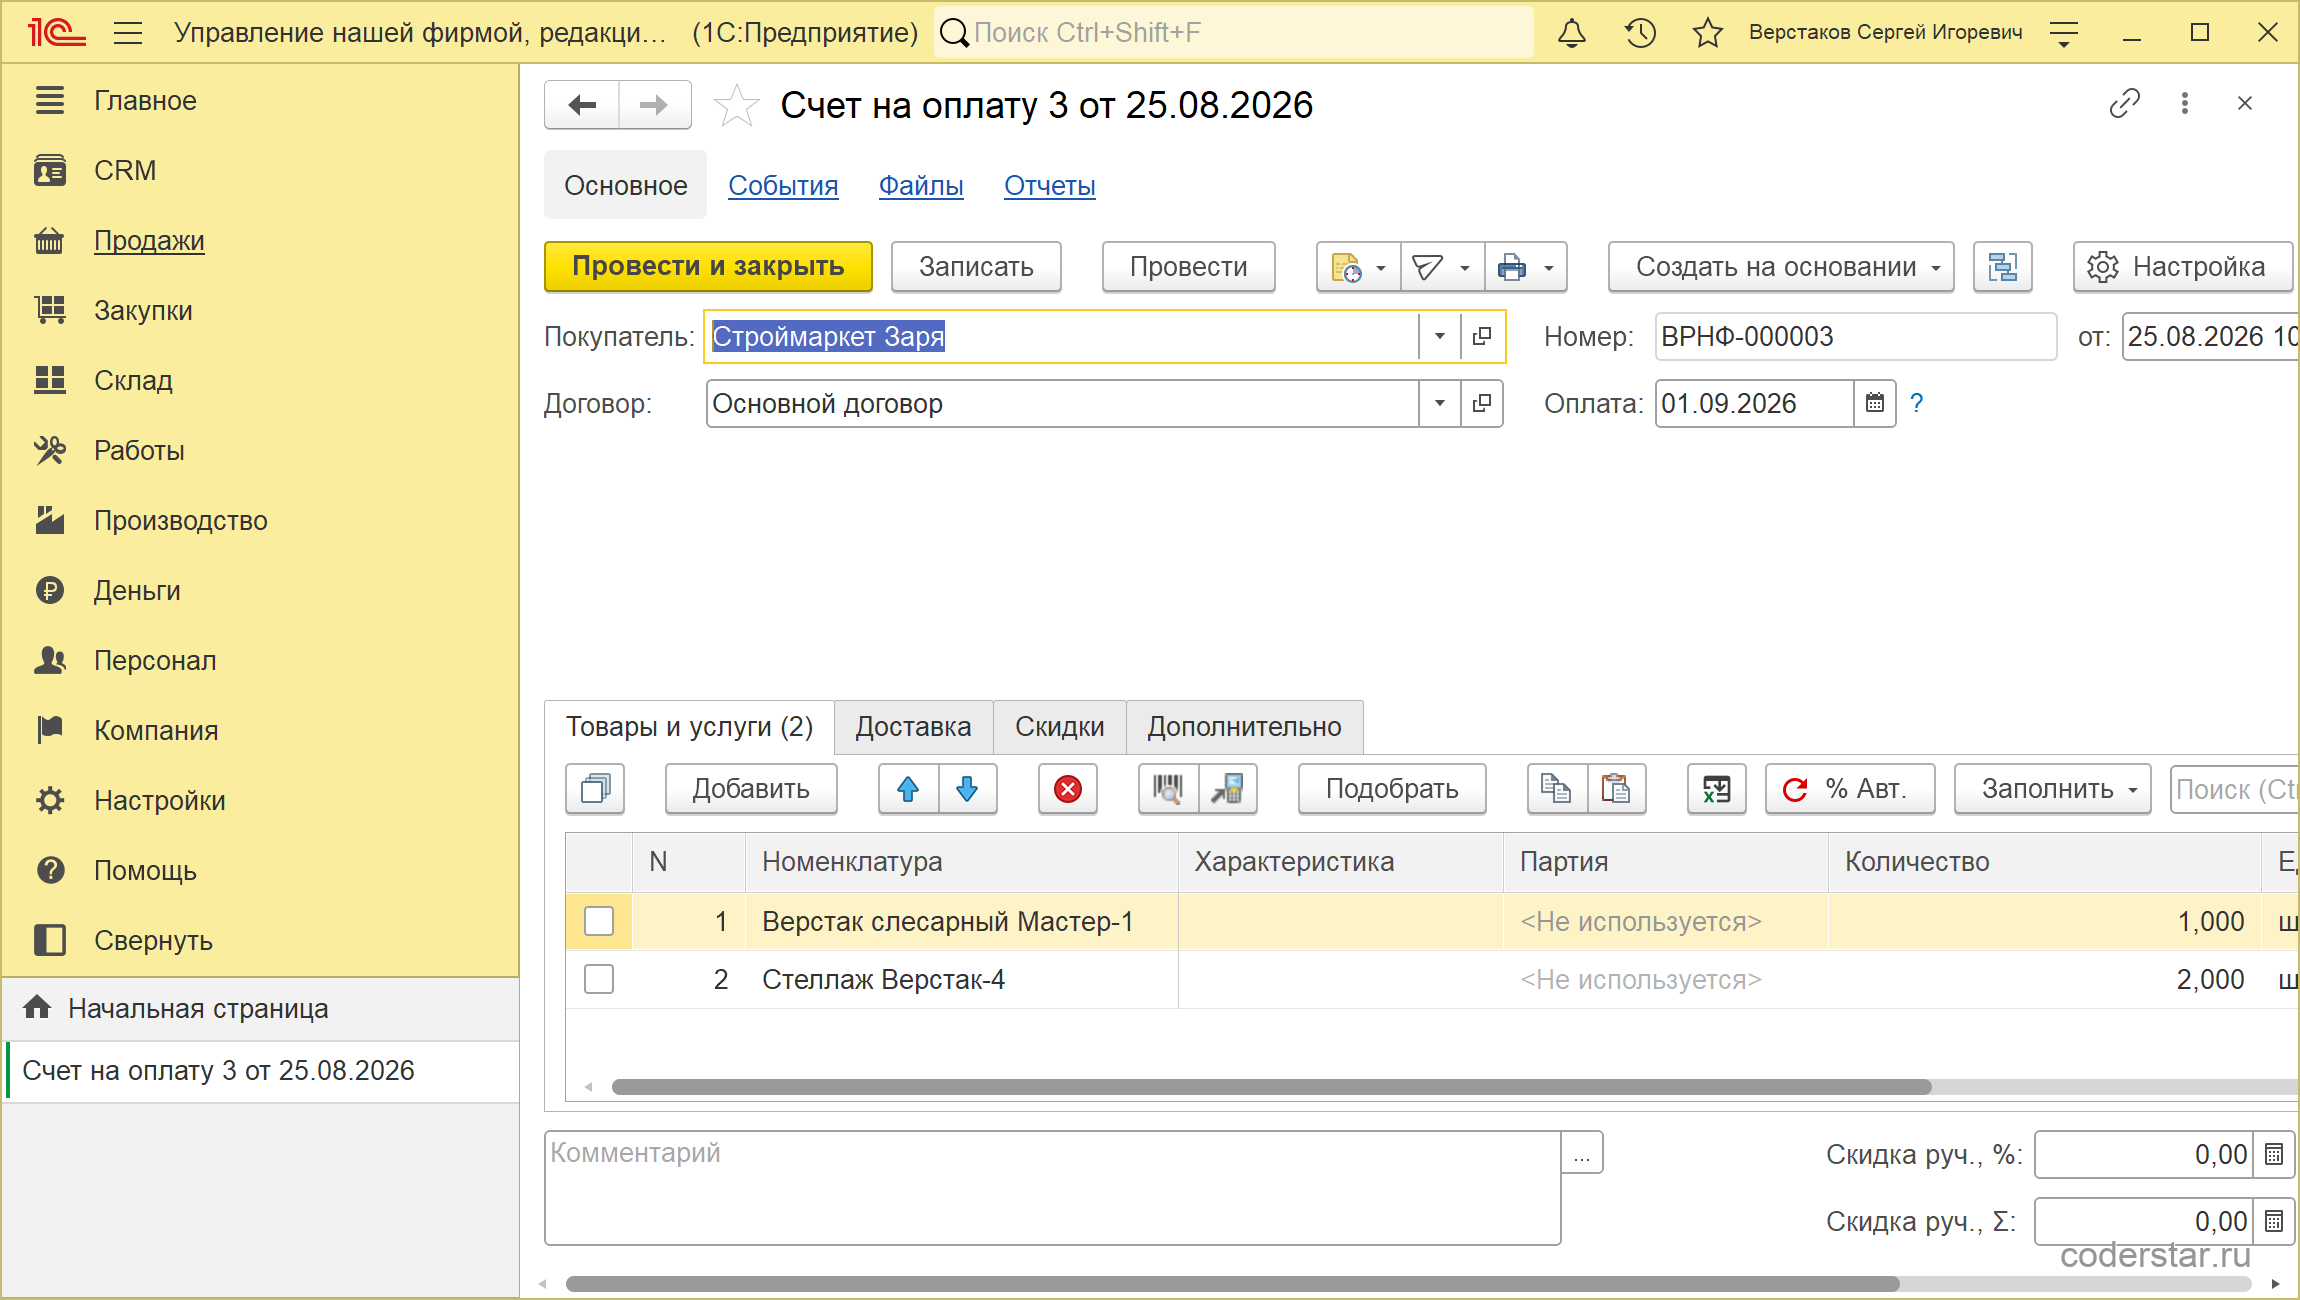This screenshot has height=1300, width=2300.
Task: Show help question mark beside Оплата
Action: [1916, 403]
